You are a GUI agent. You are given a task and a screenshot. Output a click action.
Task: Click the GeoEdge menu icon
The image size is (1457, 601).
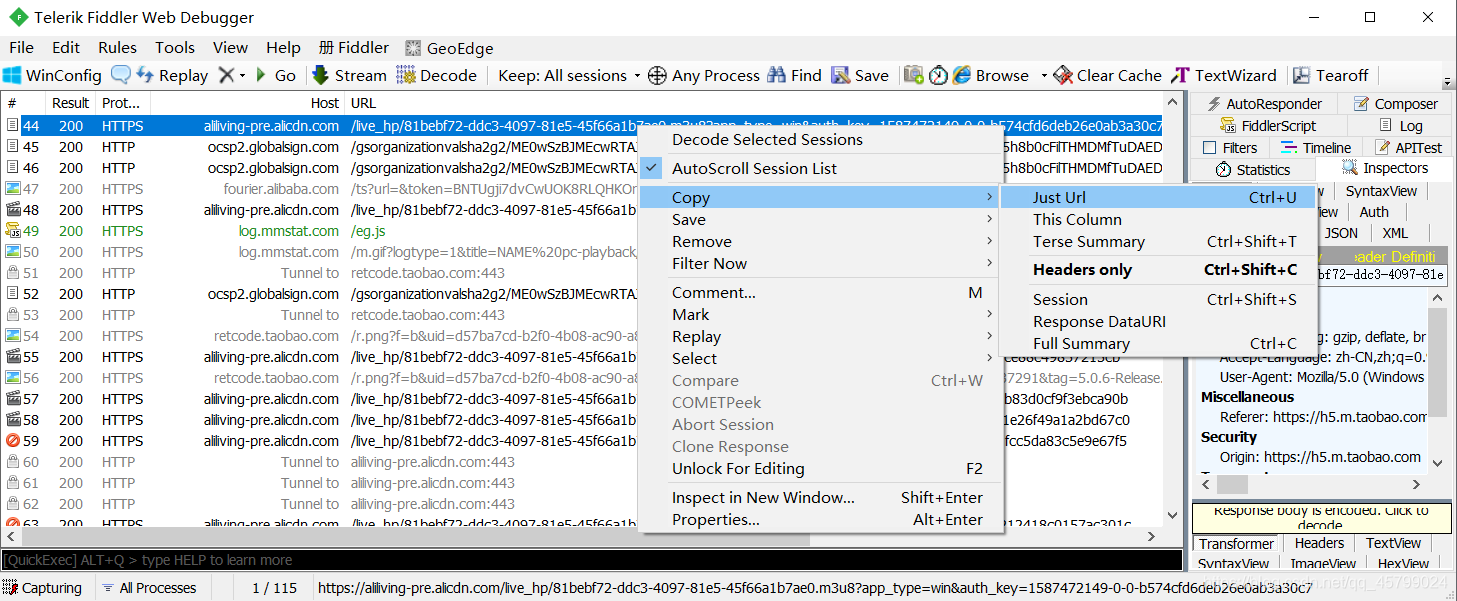pos(413,48)
